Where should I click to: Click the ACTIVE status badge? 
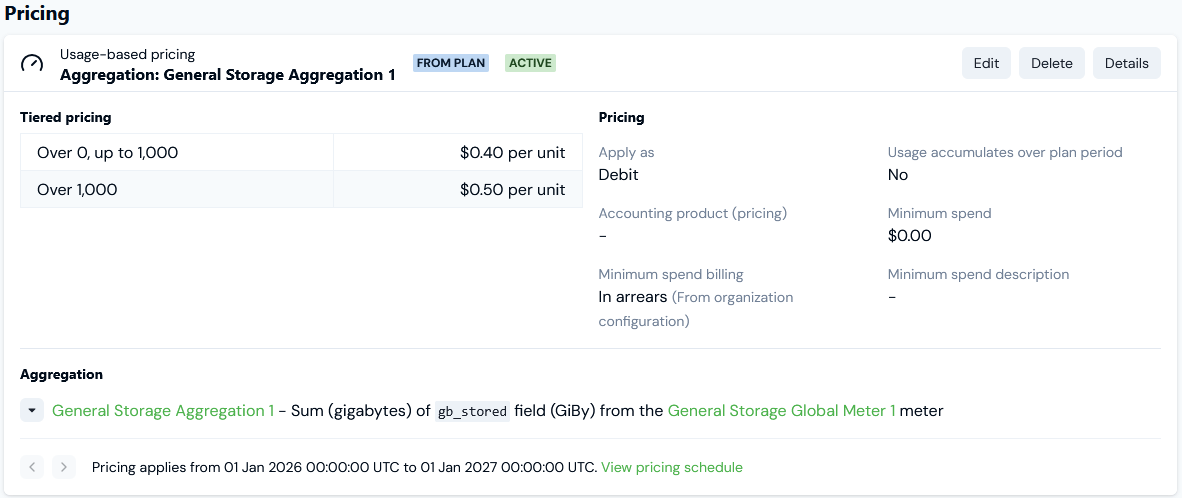(x=530, y=63)
